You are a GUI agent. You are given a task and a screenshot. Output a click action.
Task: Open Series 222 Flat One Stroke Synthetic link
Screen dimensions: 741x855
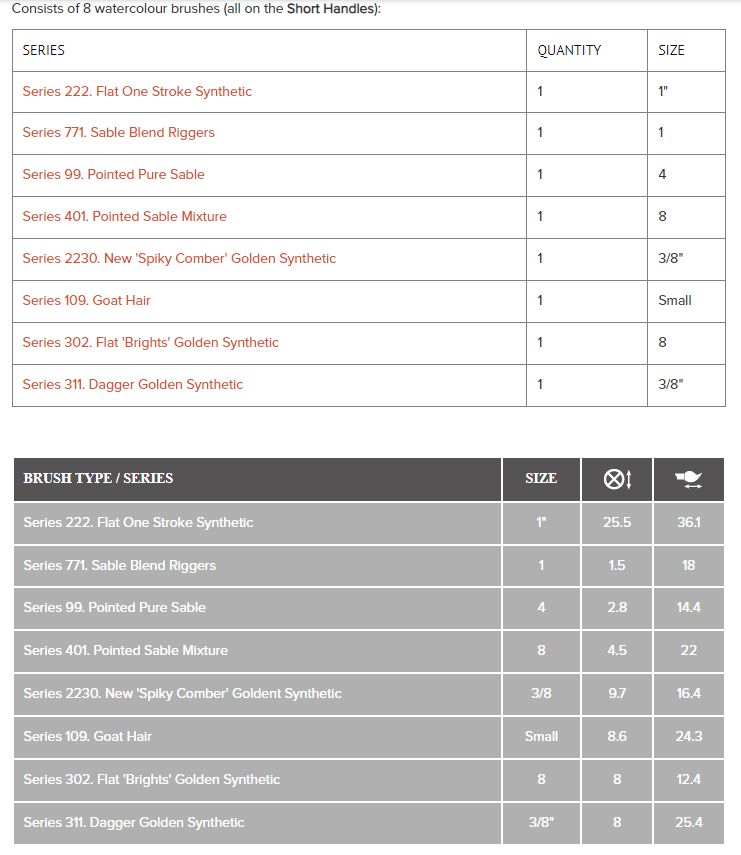137,92
